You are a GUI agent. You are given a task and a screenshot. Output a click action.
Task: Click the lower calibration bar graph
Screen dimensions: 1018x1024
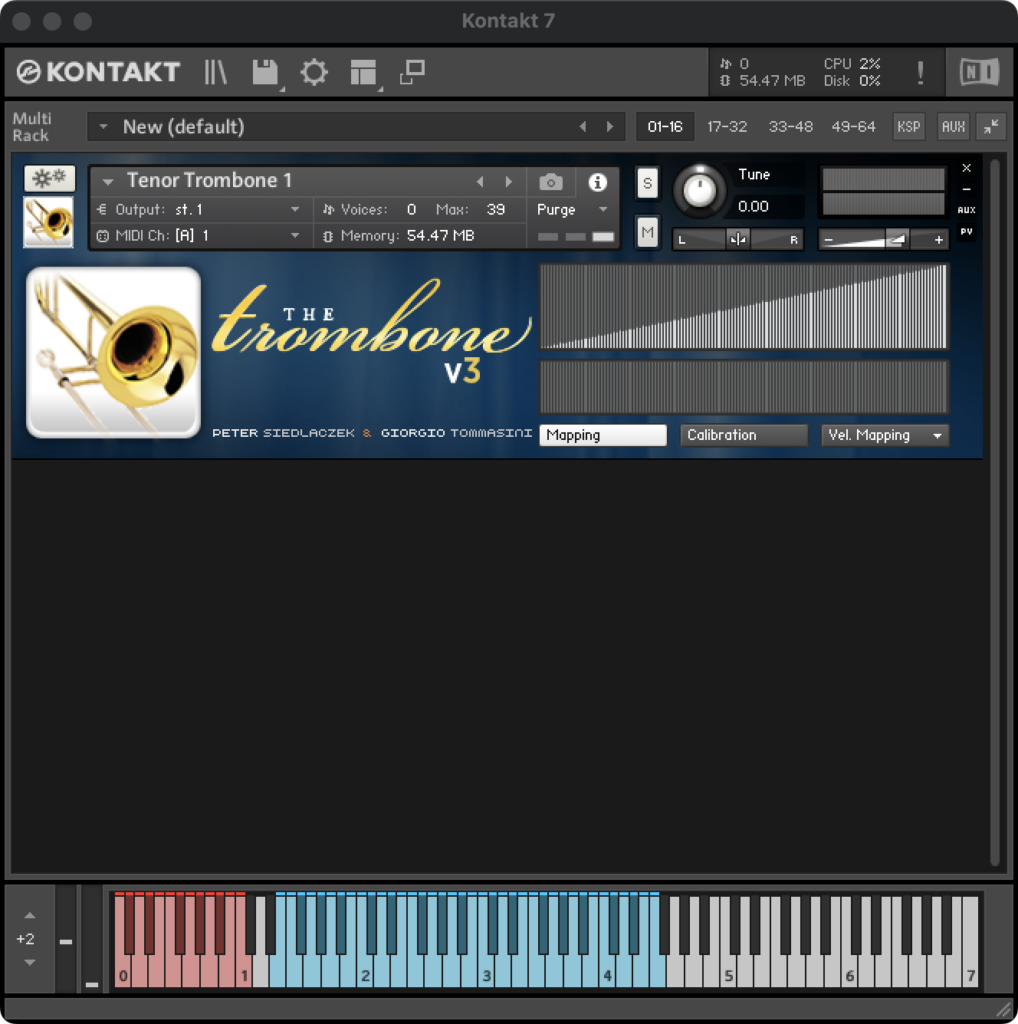[743, 387]
